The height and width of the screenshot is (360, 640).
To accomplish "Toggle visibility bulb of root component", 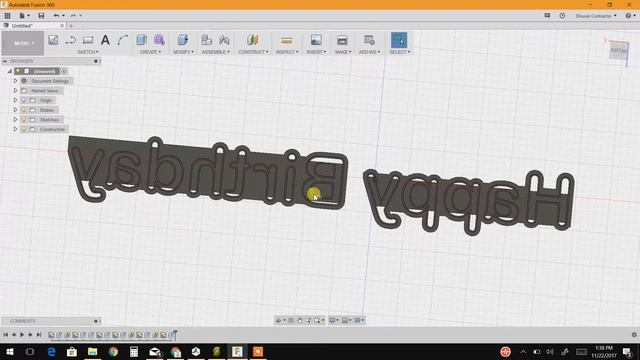I will [x=18, y=71].
